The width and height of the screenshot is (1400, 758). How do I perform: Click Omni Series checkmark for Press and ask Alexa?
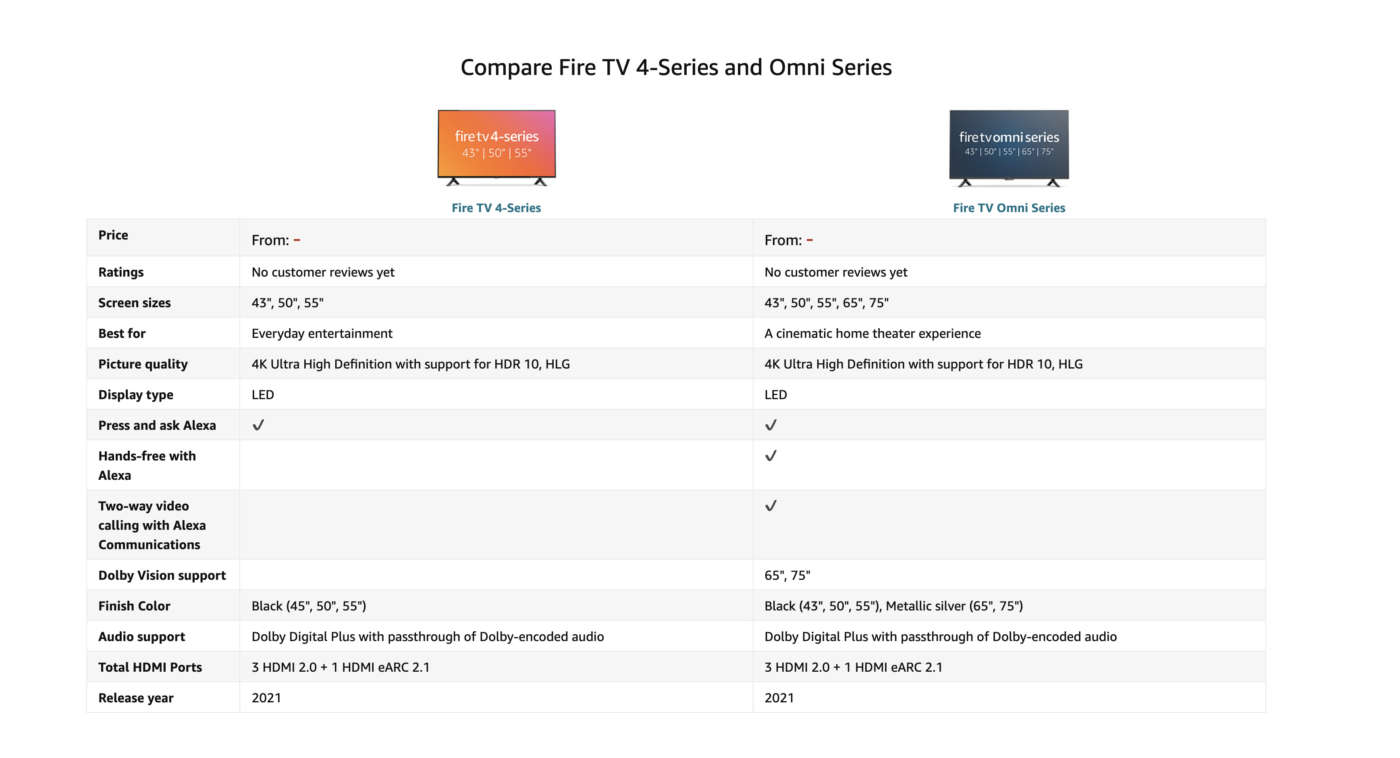click(770, 425)
